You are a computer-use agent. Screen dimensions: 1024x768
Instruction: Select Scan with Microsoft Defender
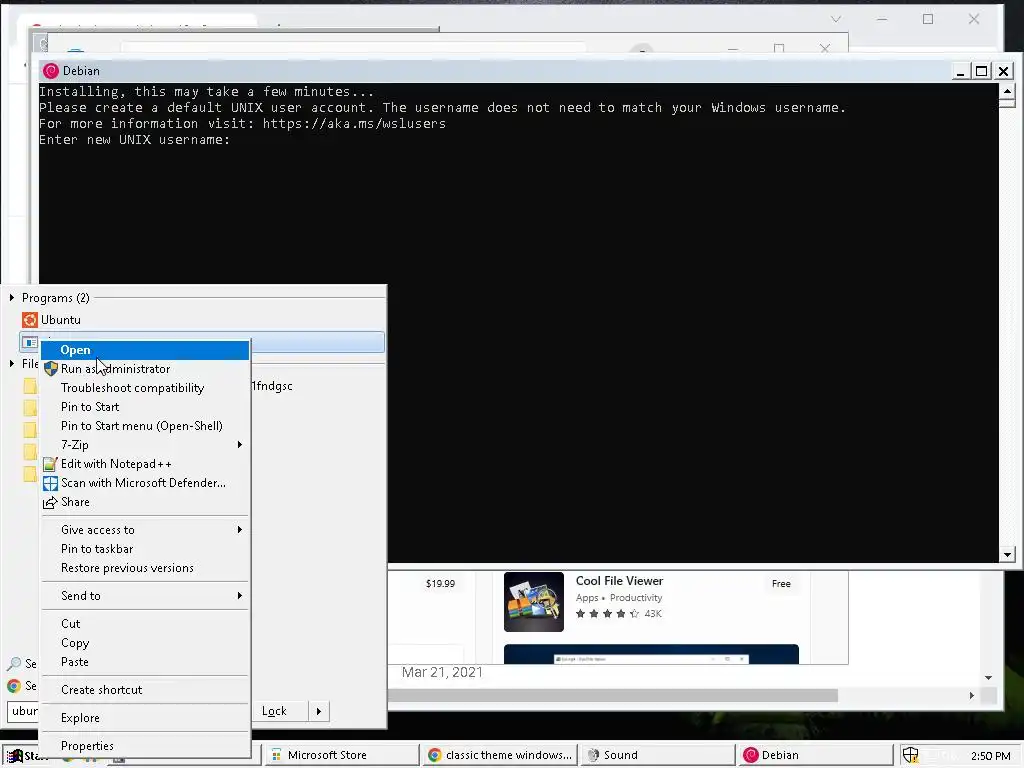click(145, 483)
